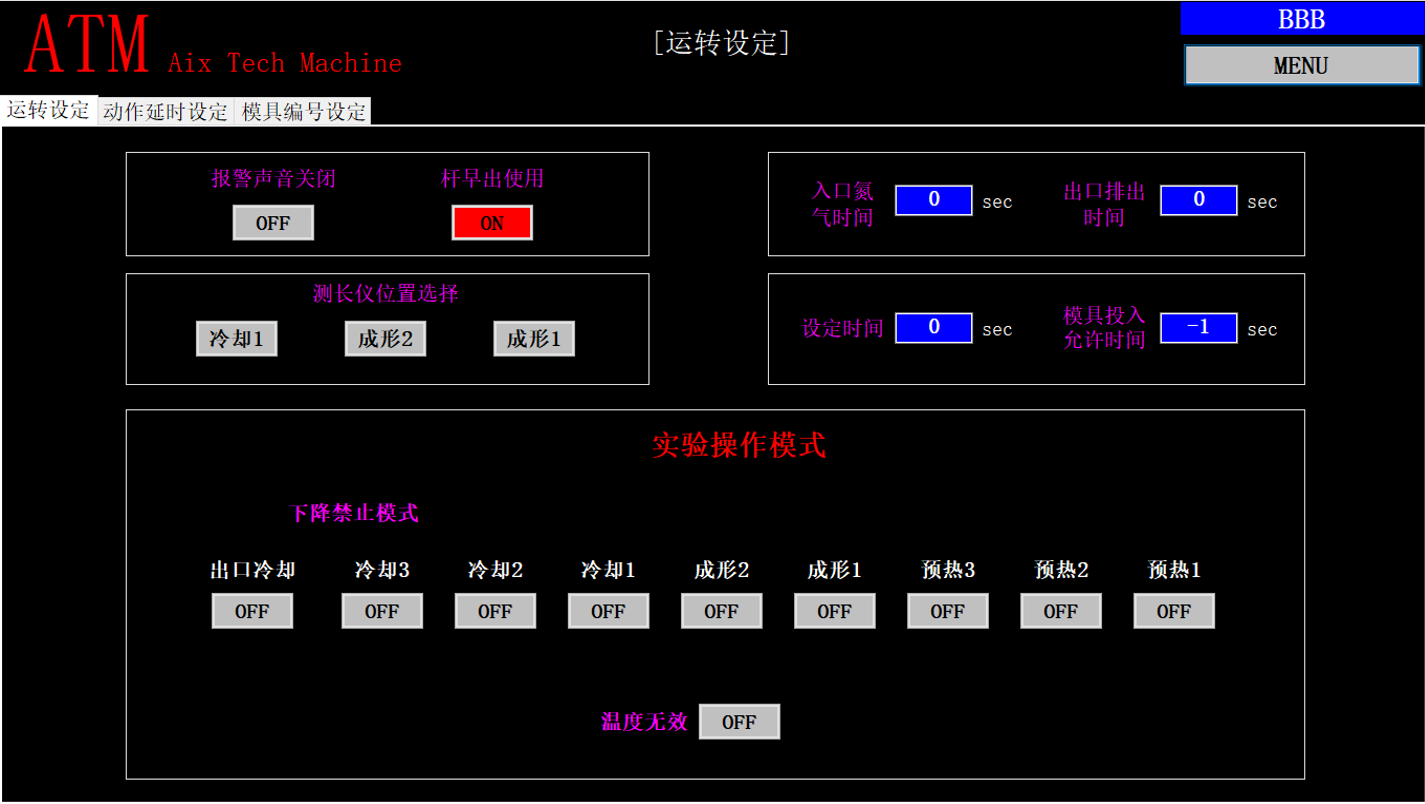Switch to the 动作延时设定 tab
Viewport: 1425px width, 804px height.
(167, 111)
